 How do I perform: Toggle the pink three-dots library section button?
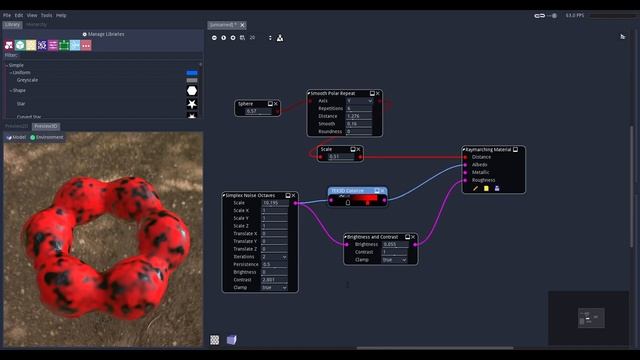(86, 45)
